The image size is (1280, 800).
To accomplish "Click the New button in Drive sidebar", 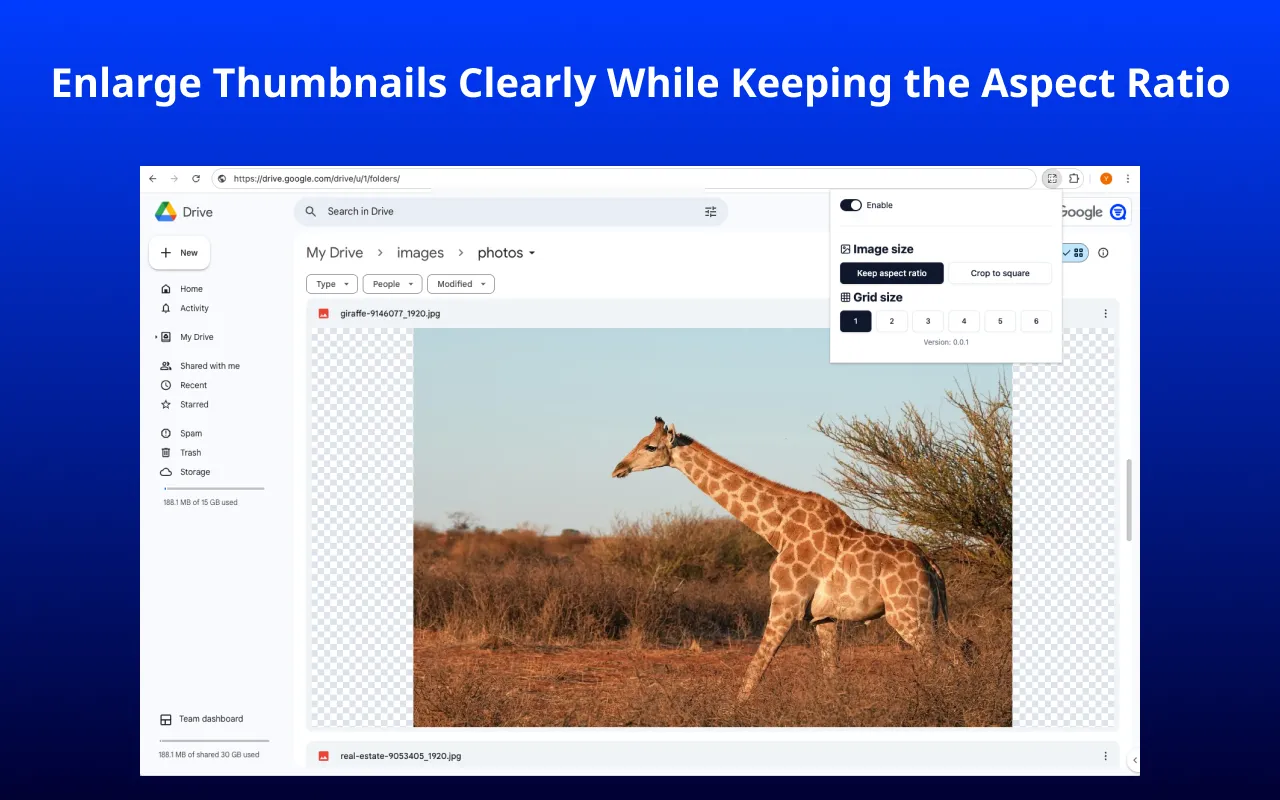I will [x=179, y=252].
